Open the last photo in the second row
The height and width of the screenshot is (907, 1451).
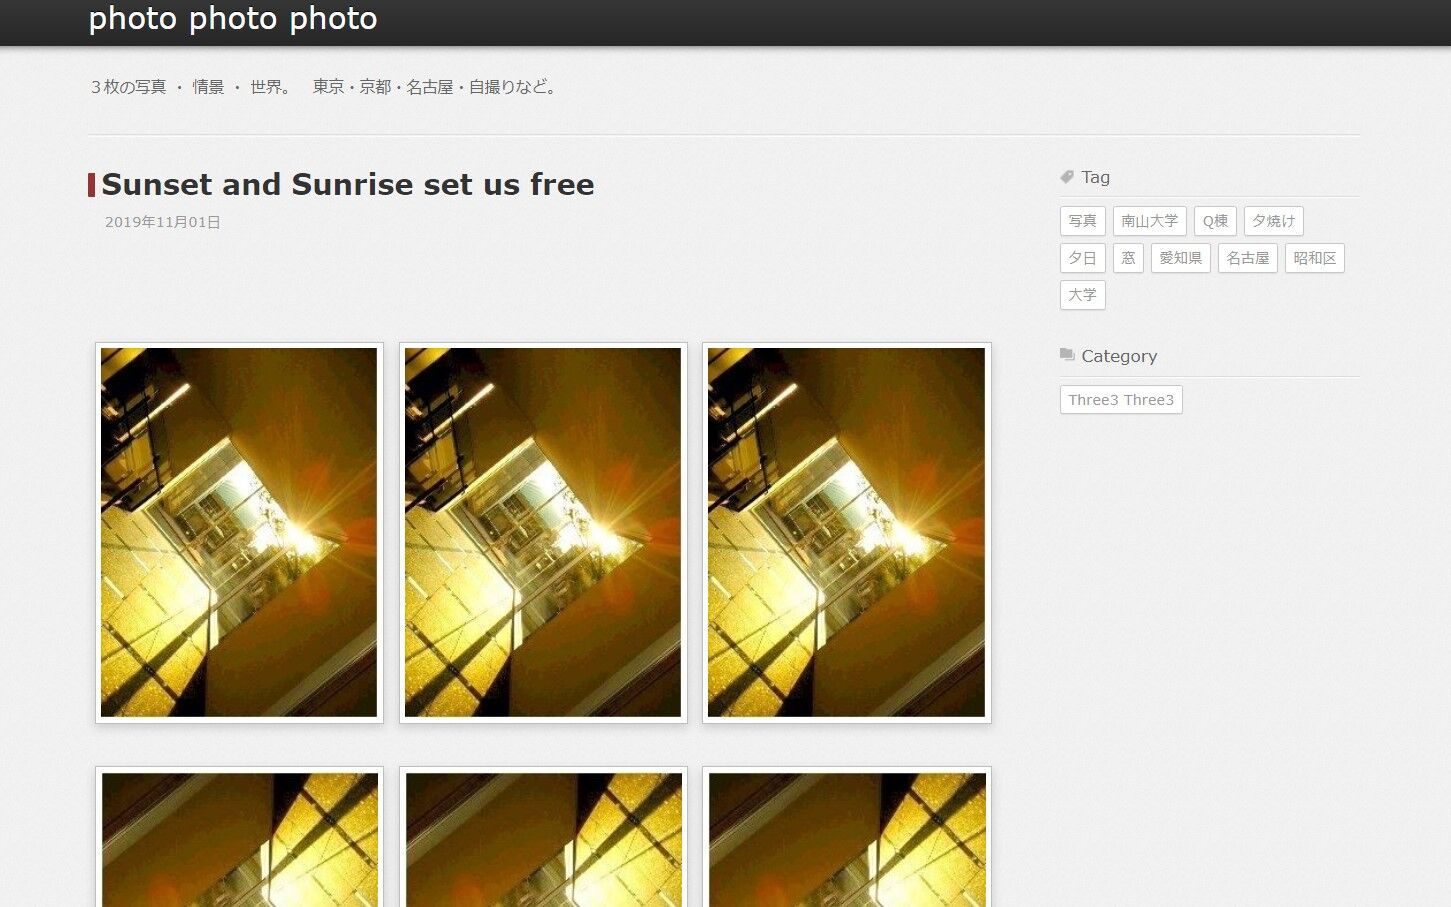(846, 837)
